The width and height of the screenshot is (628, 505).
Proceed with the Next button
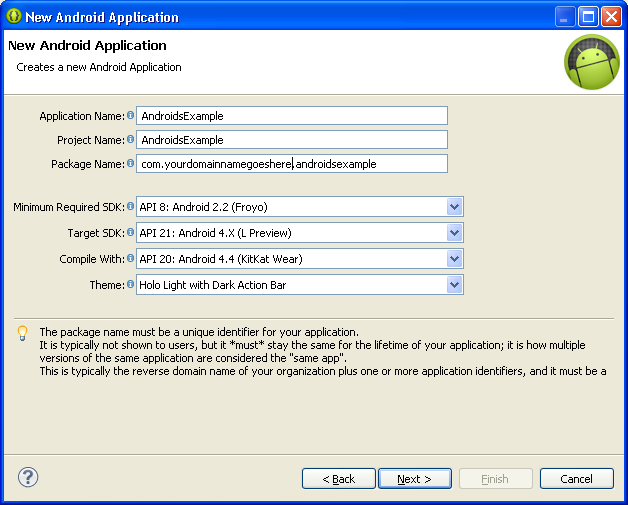pos(415,479)
